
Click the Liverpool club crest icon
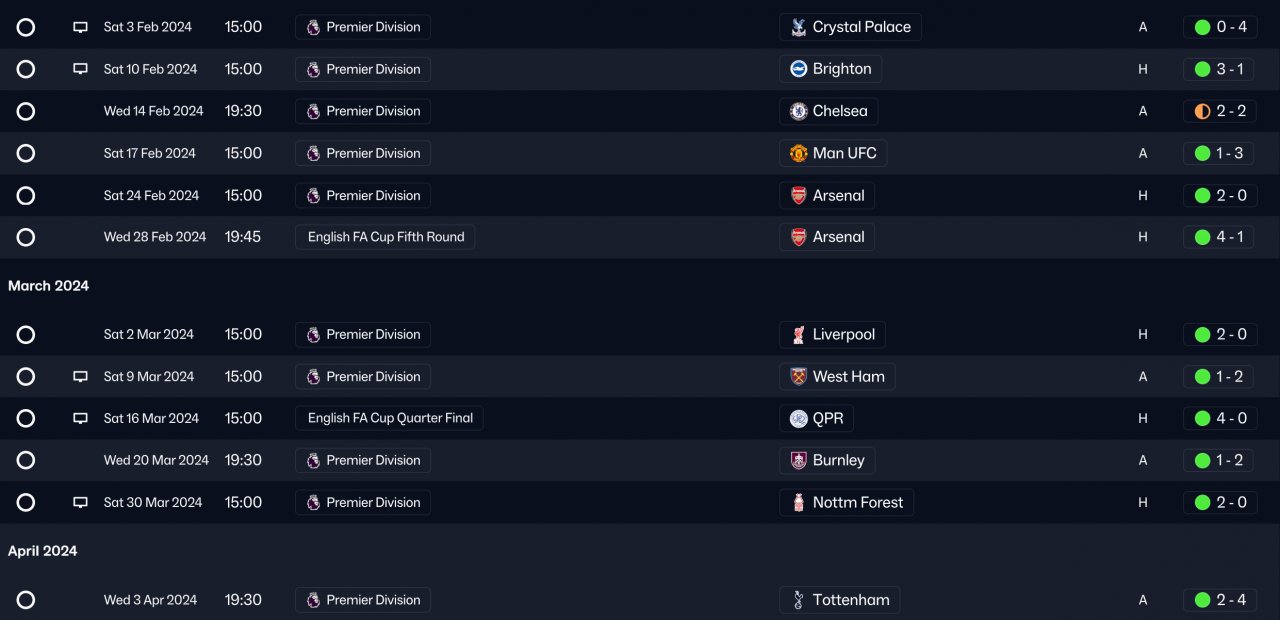click(x=798, y=335)
